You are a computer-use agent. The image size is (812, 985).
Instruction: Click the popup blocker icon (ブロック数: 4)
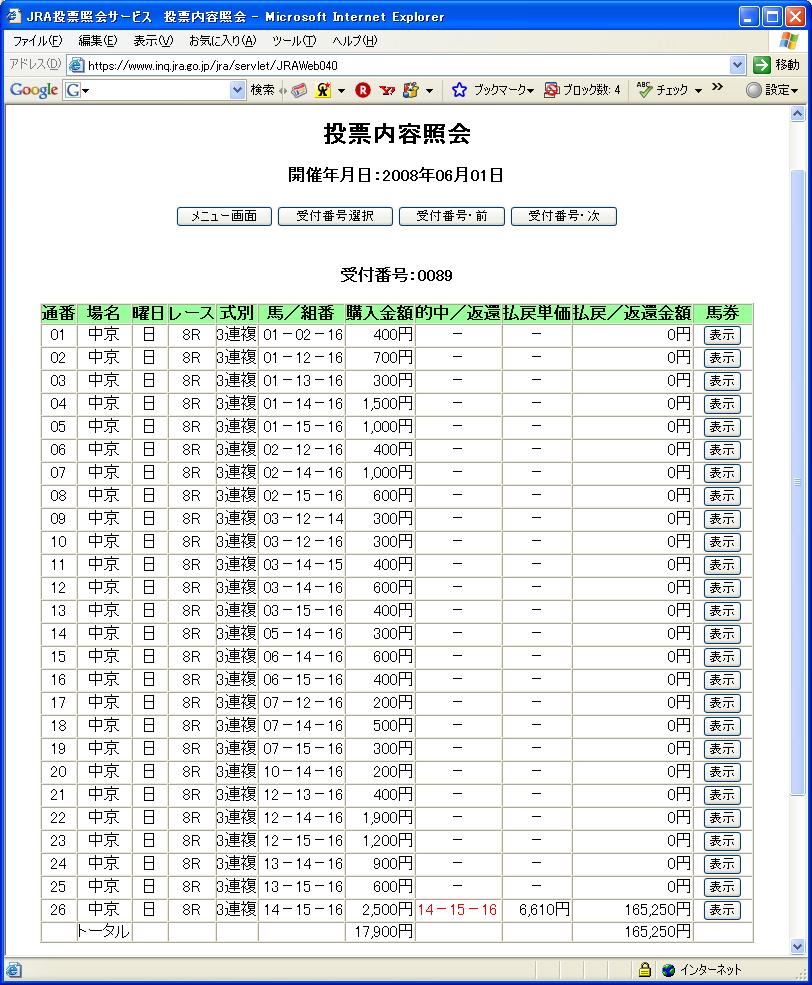coord(551,90)
